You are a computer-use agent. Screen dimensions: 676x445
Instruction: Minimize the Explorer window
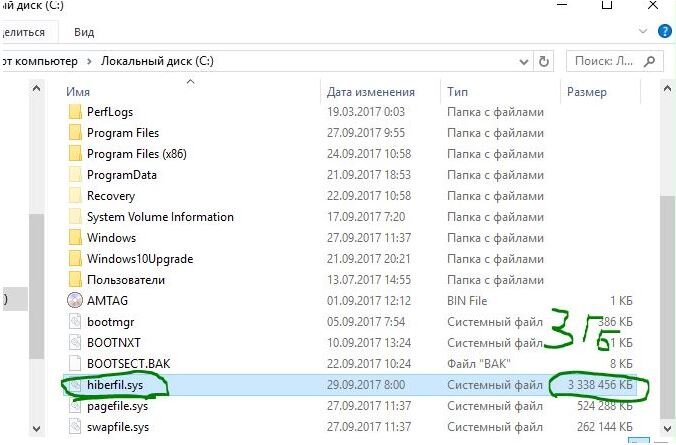(x=562, y=5)
